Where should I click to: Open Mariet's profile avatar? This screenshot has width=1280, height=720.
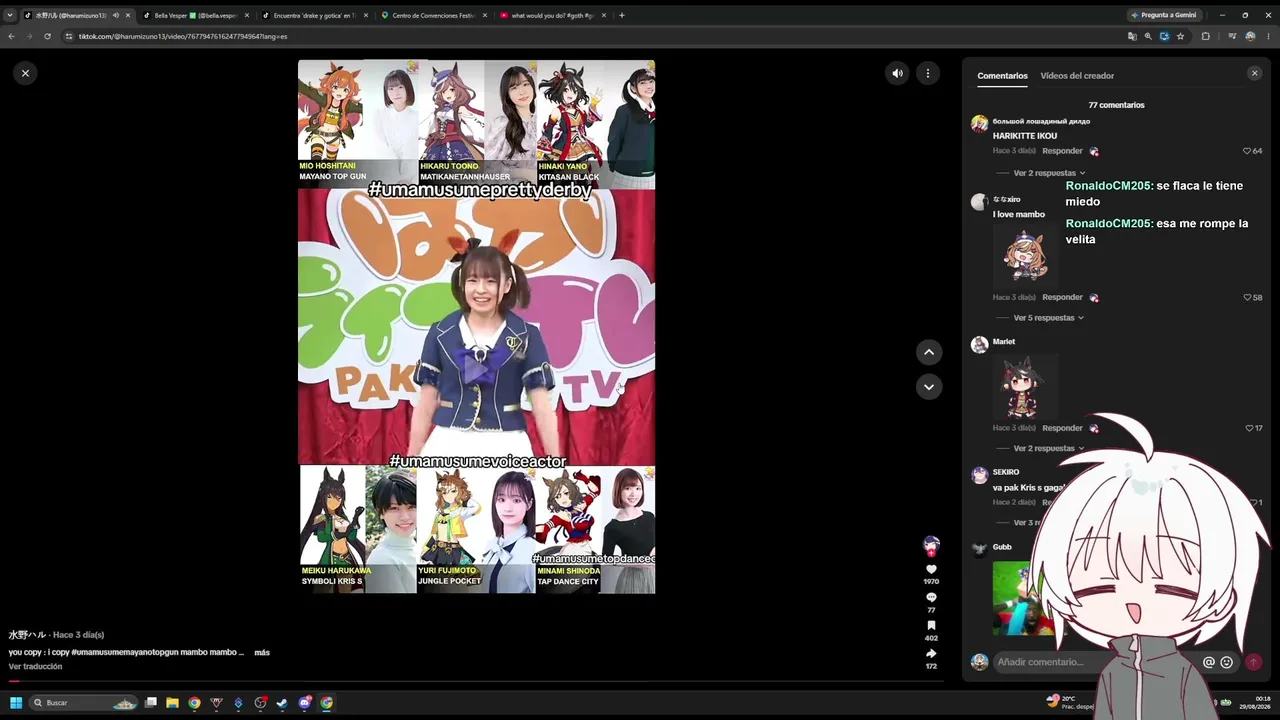[979, 344]
